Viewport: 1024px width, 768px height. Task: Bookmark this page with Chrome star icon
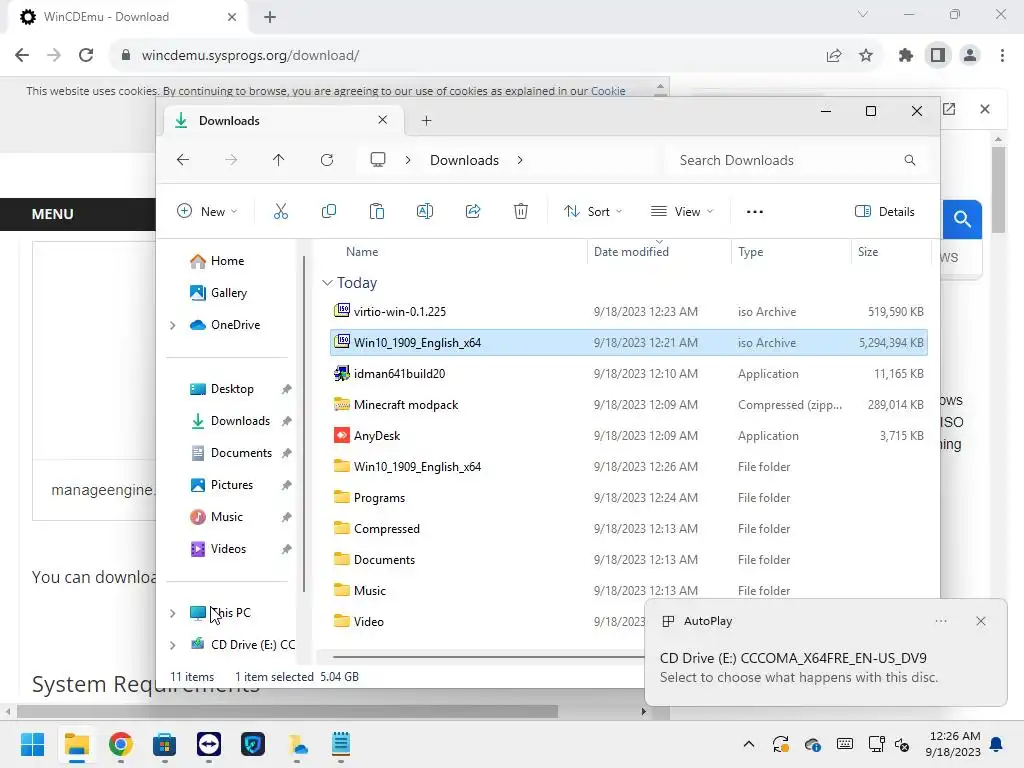(866, 56)
